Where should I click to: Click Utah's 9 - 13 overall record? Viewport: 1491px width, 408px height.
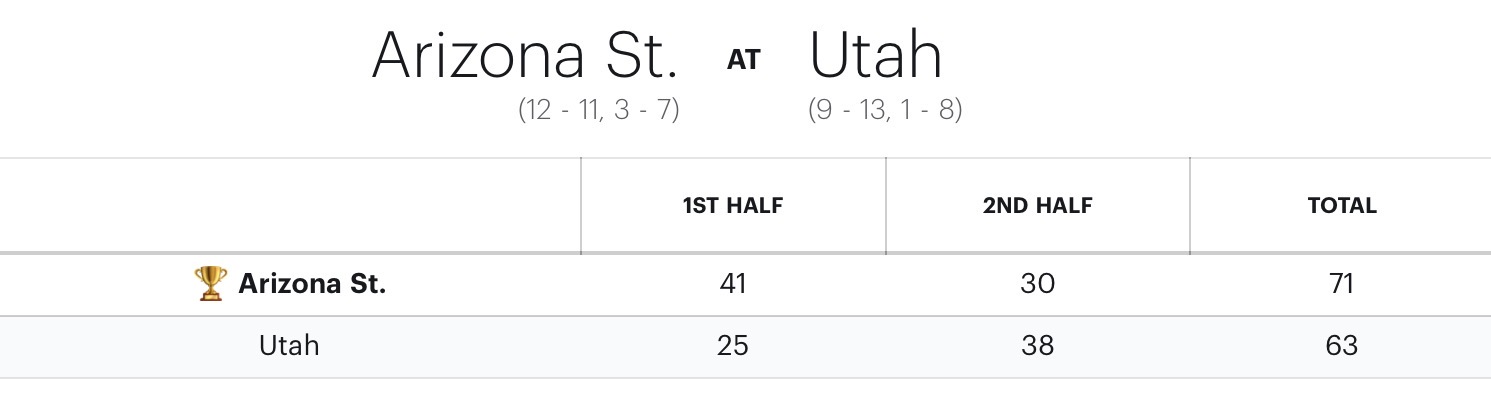tap(850, 109)
